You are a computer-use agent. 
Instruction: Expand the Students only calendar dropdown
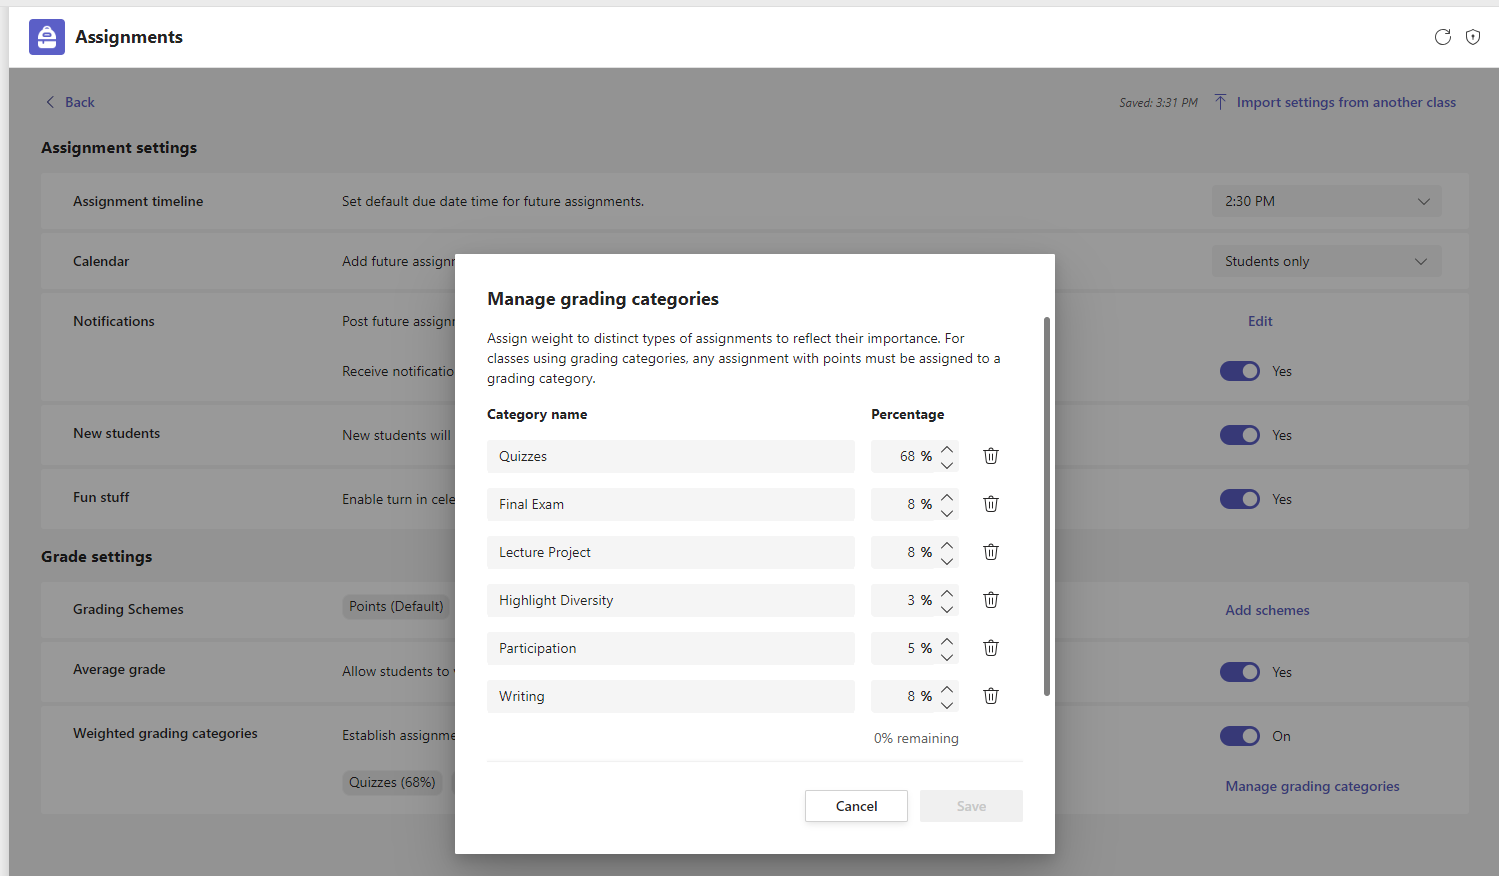click(1326, 261)
